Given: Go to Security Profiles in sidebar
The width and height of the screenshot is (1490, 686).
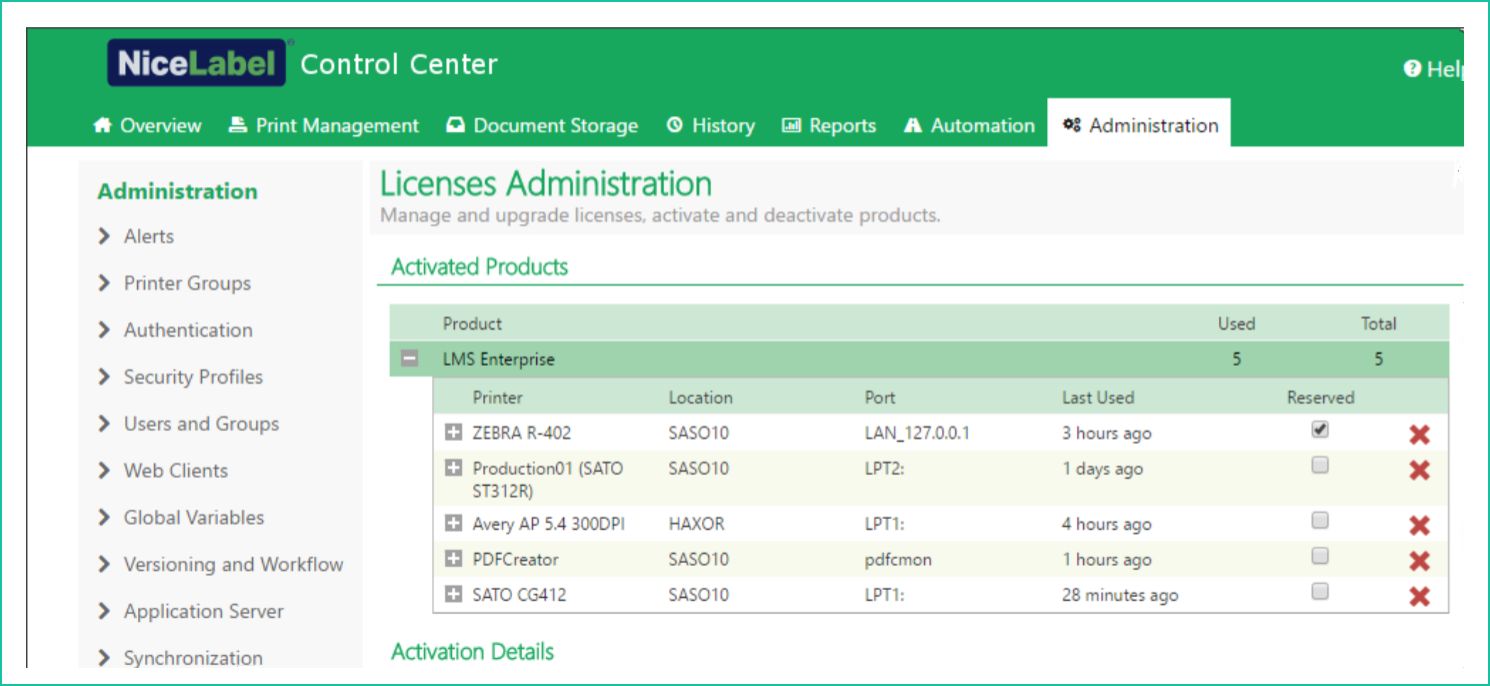Looking at the screenshot, I should pos(192,377).
